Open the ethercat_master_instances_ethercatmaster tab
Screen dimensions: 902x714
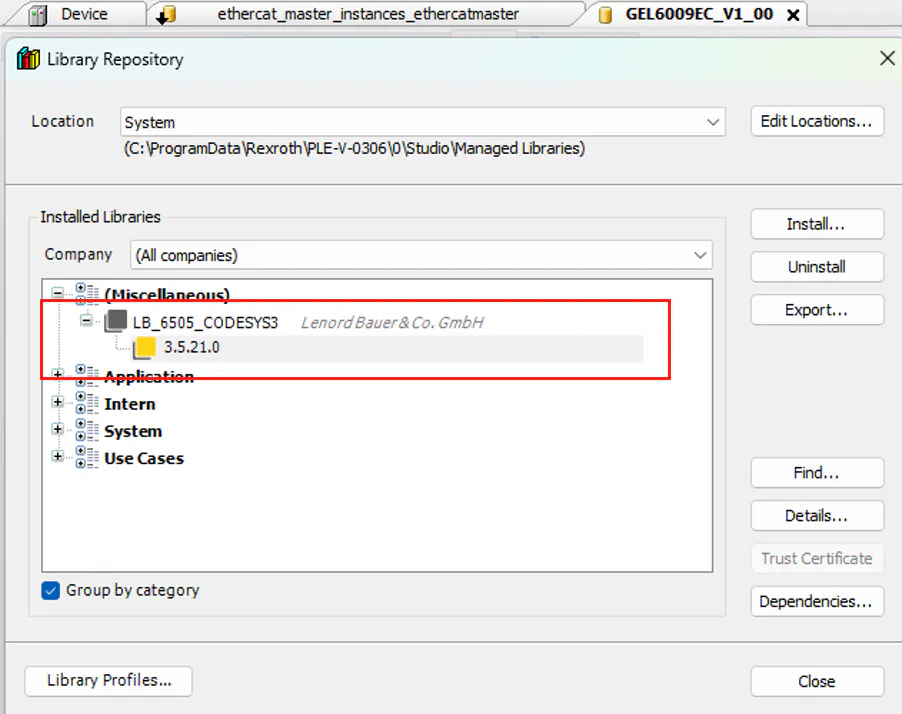369,14
